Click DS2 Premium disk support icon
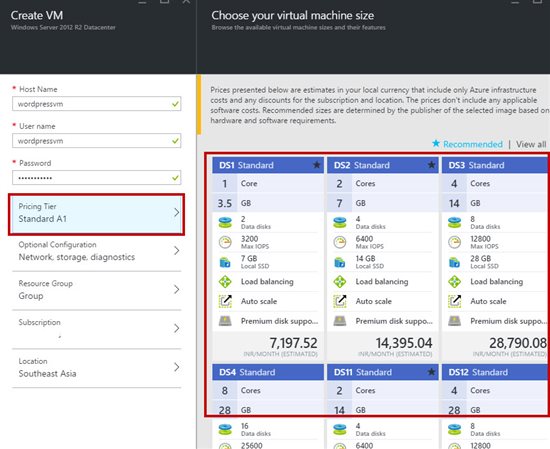This screenshot has height=449, width=550. [x=340, y=321]
